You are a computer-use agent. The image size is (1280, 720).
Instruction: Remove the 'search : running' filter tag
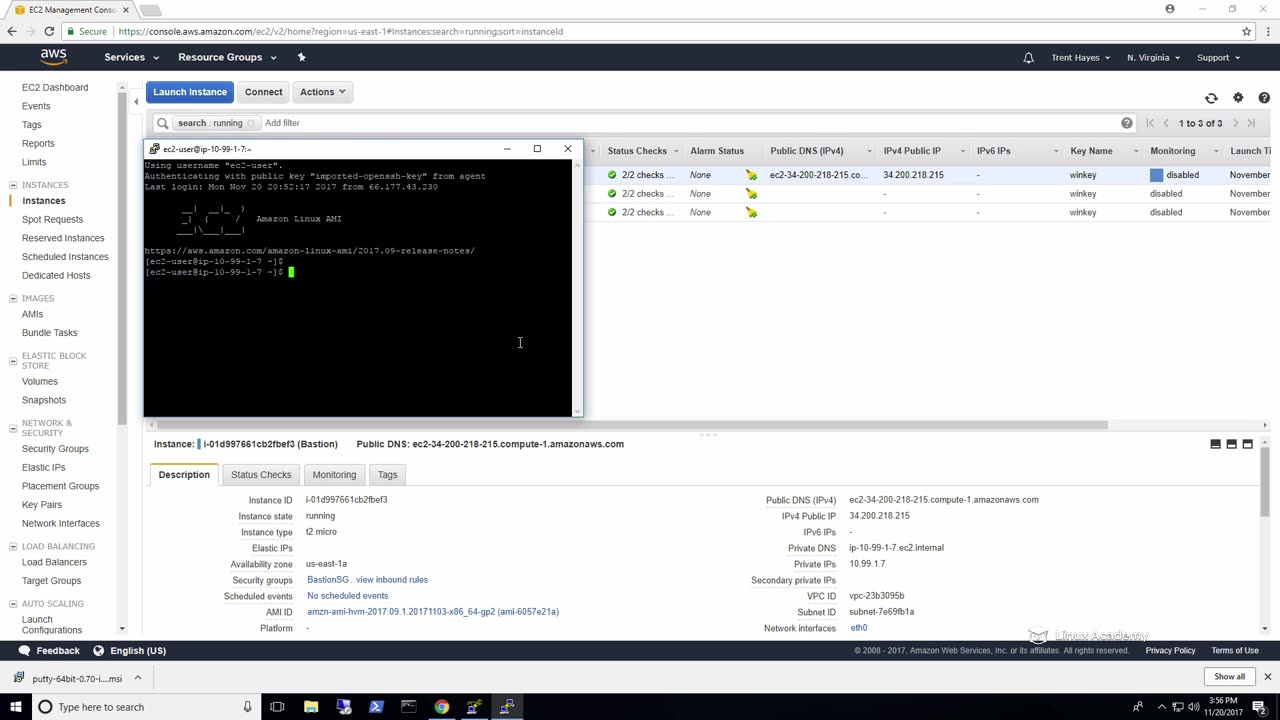(x=251, y=123)
